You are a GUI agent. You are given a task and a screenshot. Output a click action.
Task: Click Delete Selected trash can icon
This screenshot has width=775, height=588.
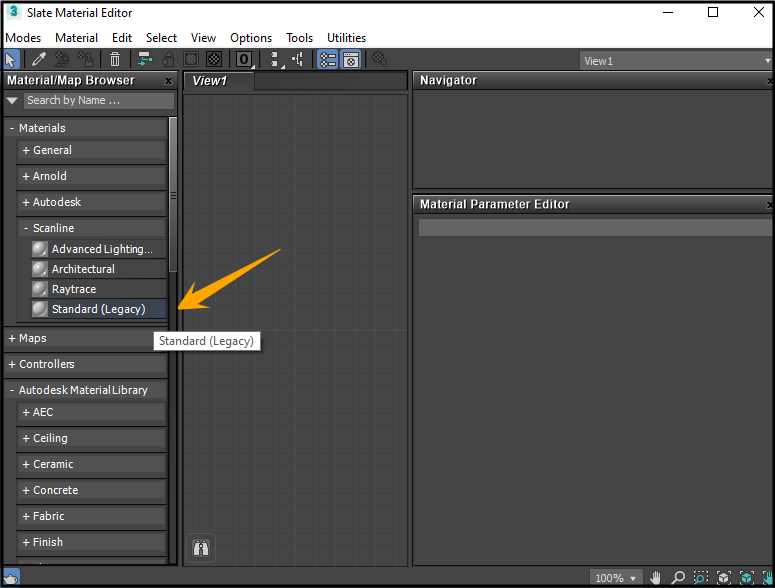115,60
